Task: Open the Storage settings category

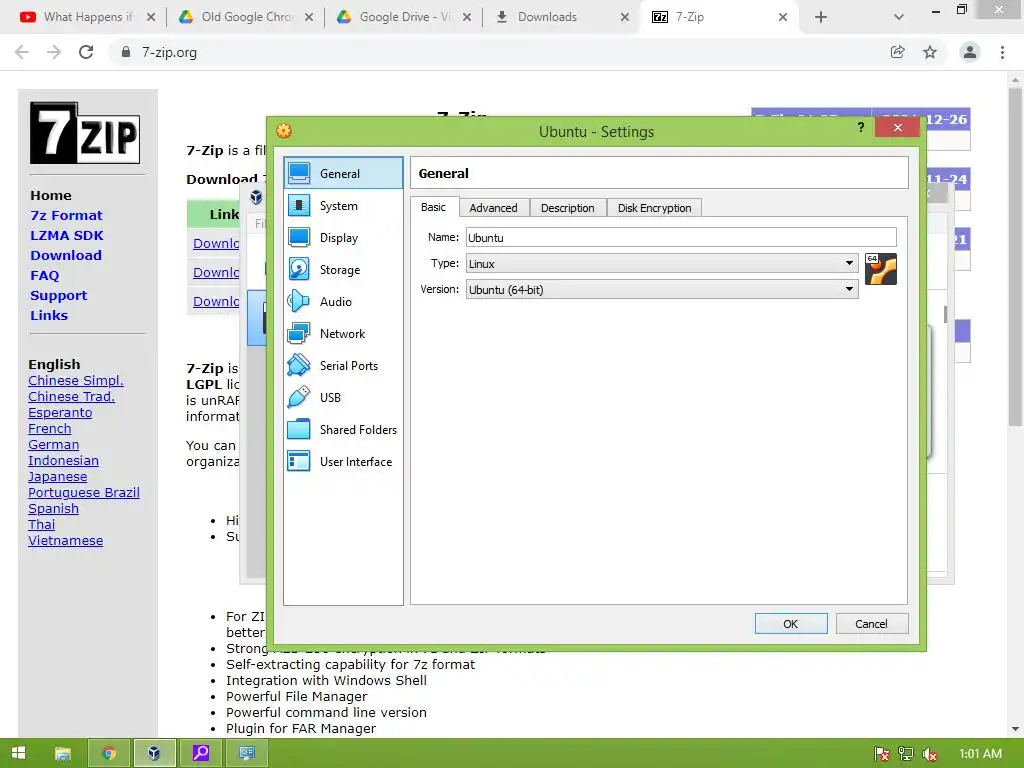Action: 344,270
